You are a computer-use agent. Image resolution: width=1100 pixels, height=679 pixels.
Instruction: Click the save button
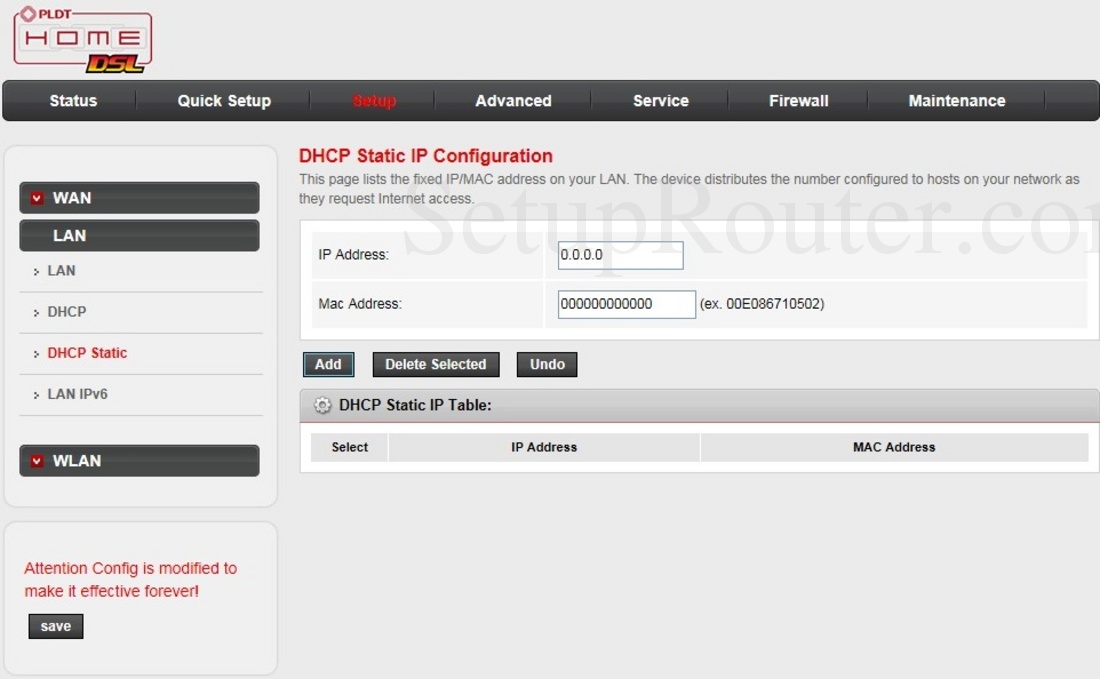point(55,626)
